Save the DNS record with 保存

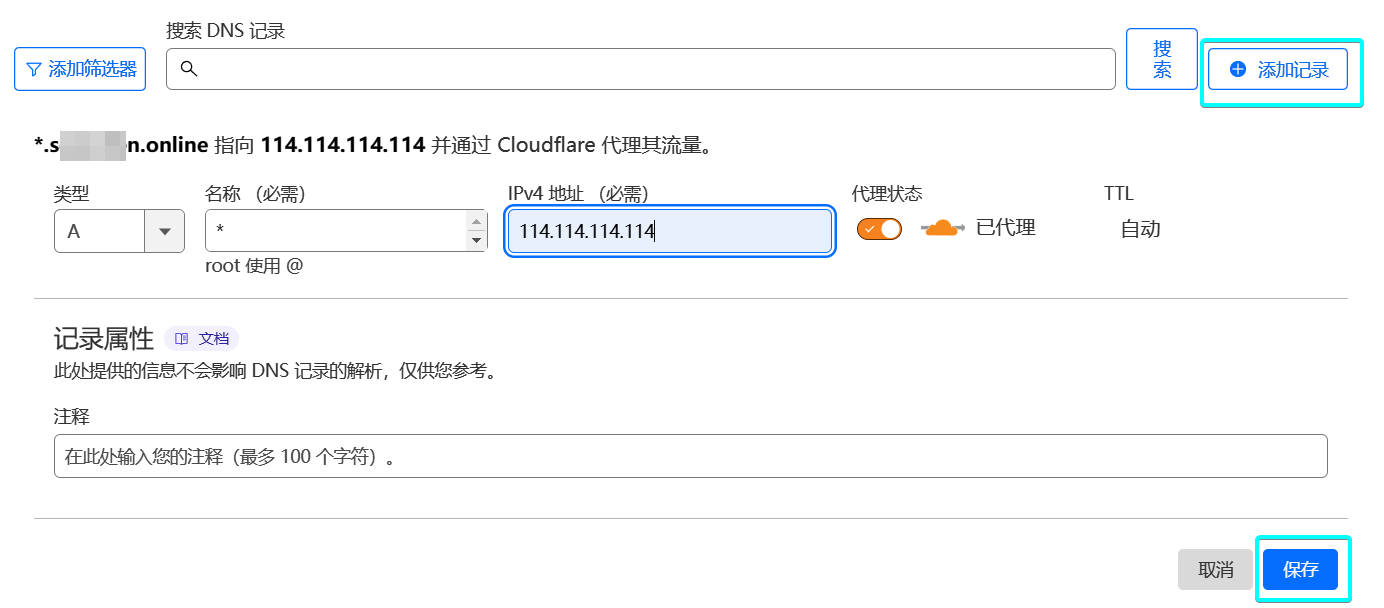click(1300, 570)
